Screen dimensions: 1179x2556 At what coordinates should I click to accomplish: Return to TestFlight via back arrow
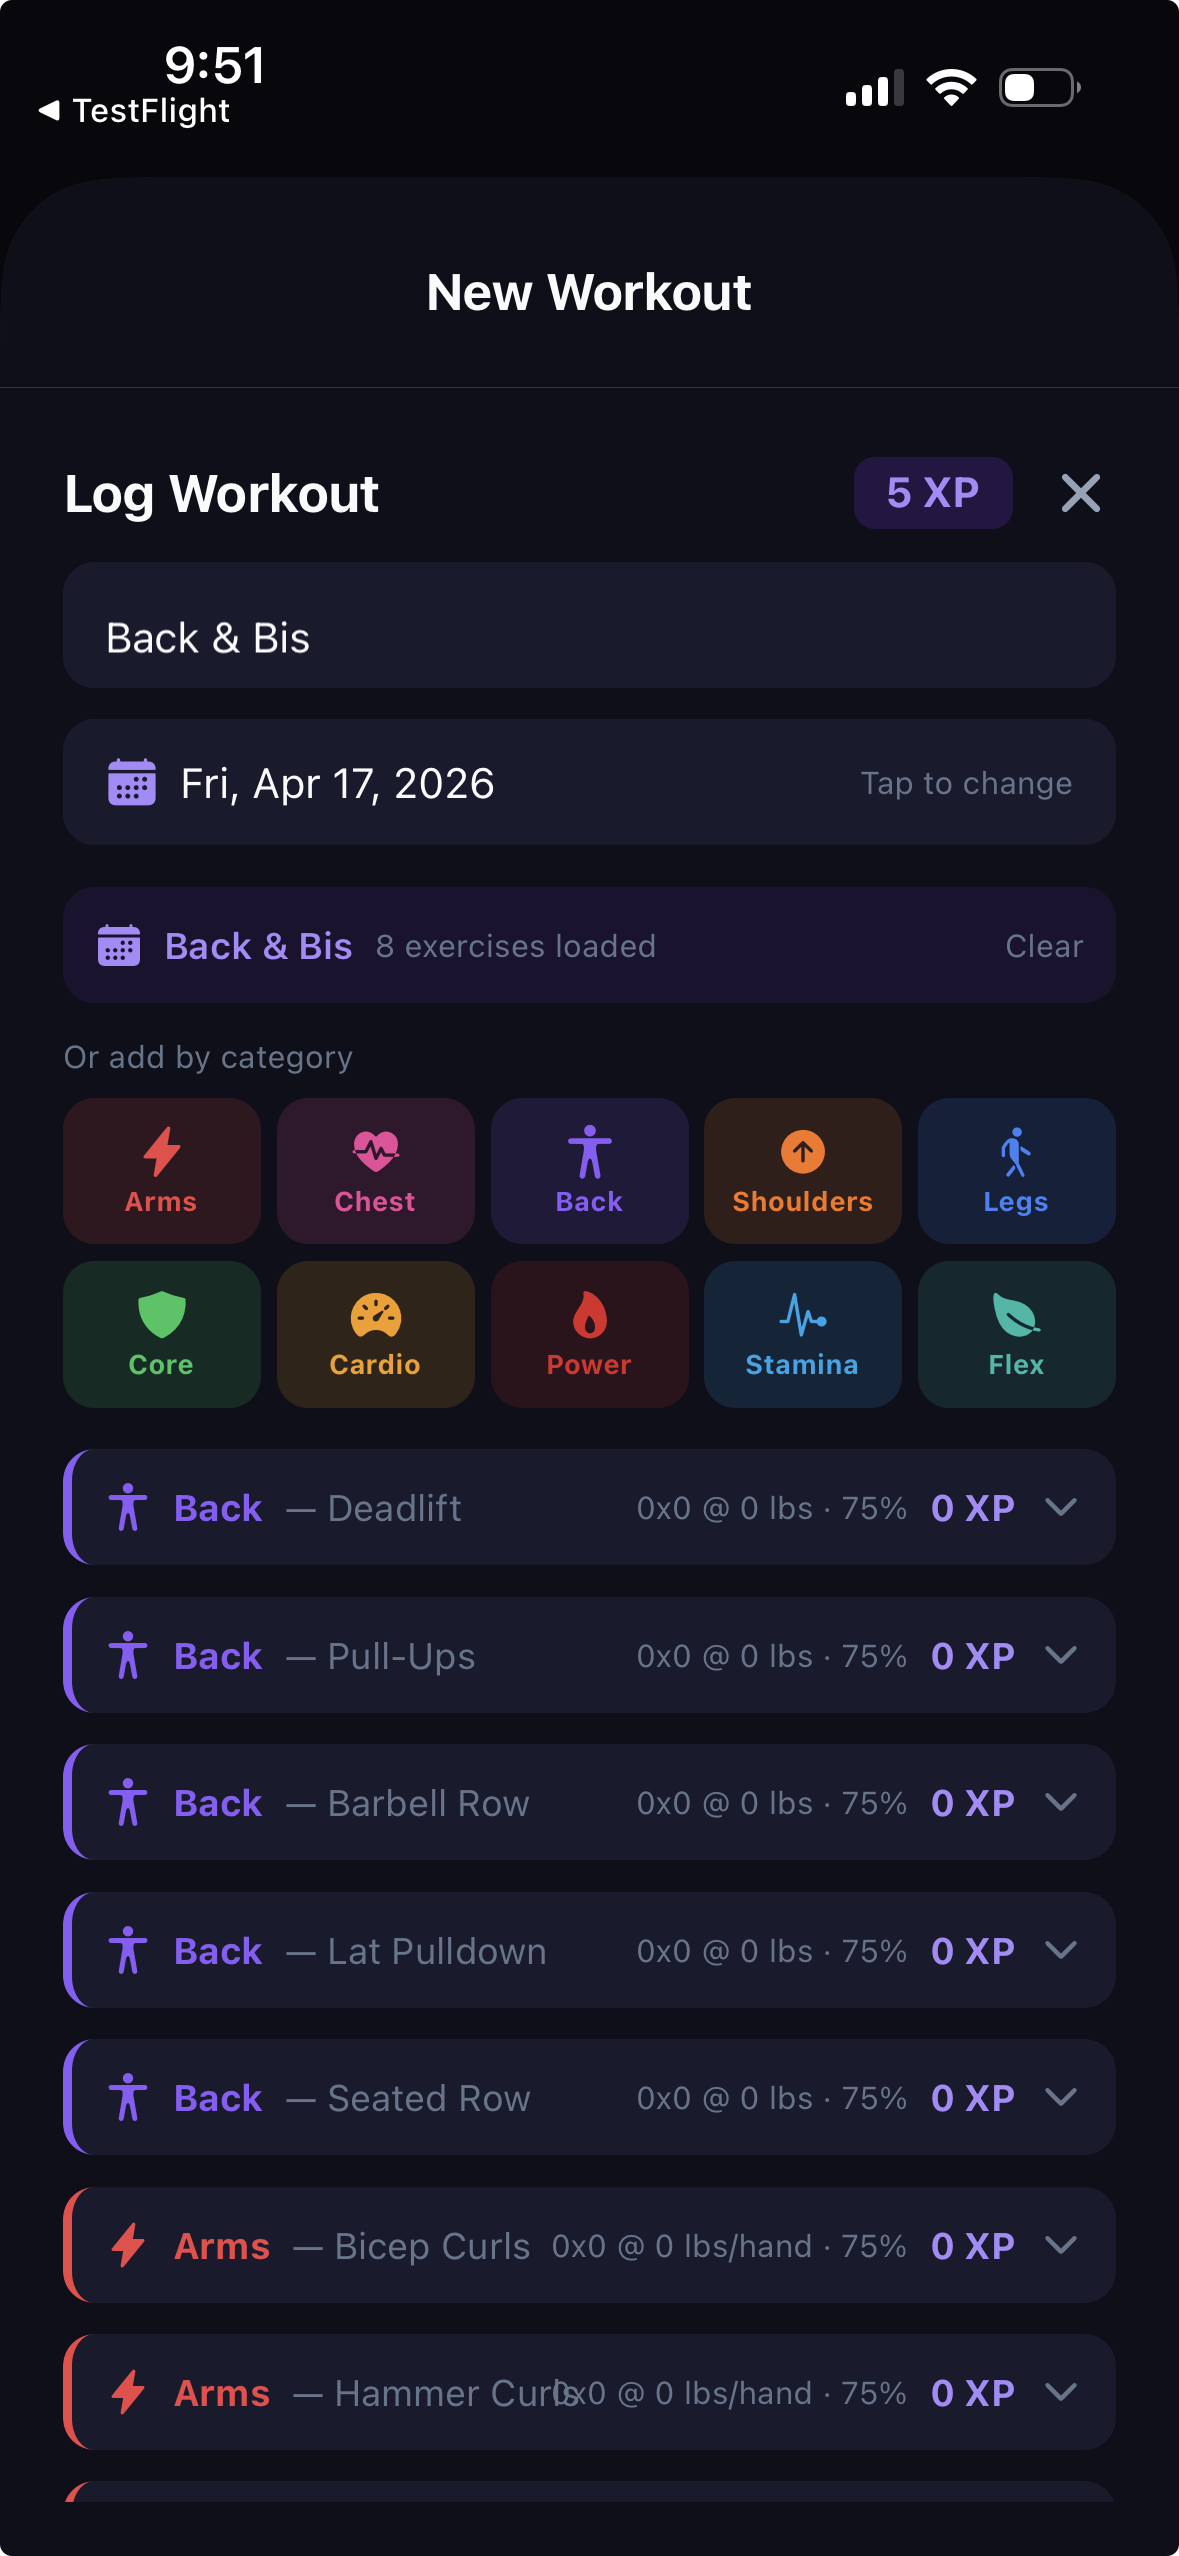point(134,110)
